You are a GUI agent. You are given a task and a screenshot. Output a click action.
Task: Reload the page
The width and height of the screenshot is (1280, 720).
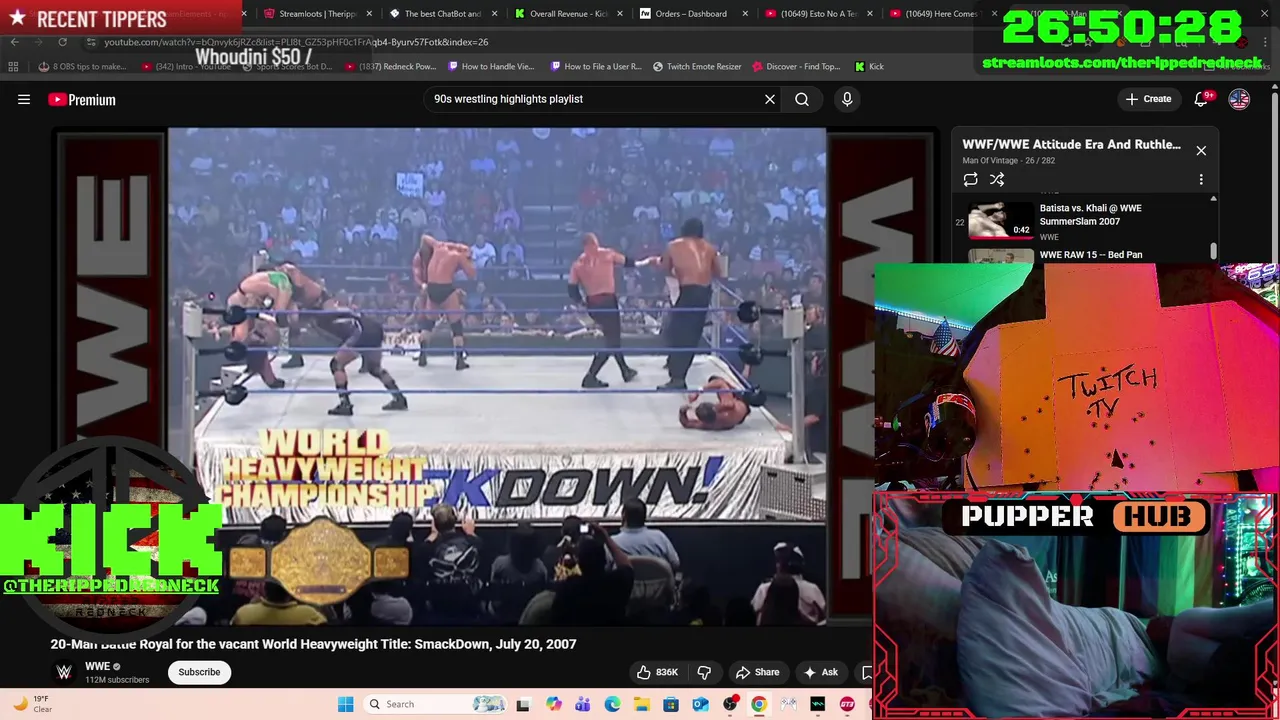point(62,42)
